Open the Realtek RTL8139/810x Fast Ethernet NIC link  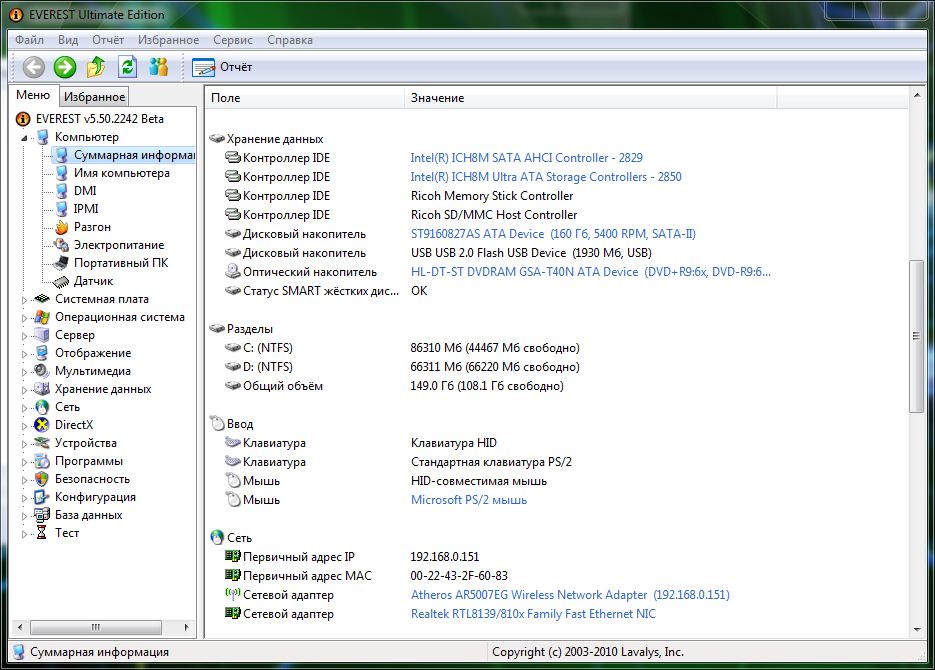533,614
